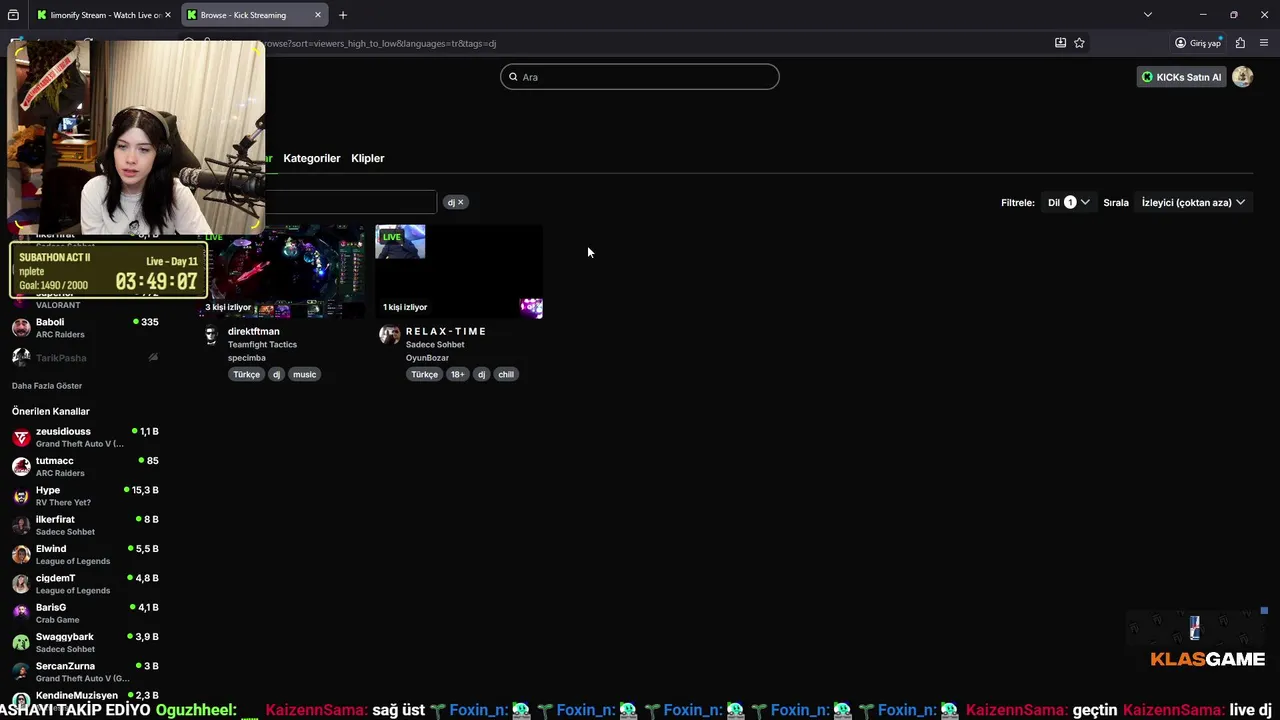
Task: Click the OyunBozar streamer name
Action: pyautogui.click(x=427, y=357)
